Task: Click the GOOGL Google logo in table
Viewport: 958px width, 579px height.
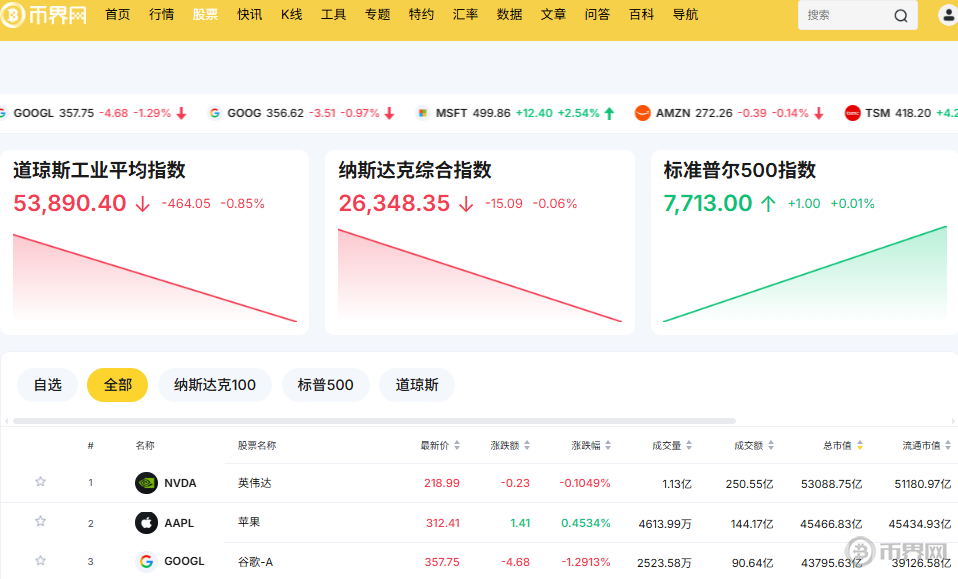Action: (x=146, y=561)
